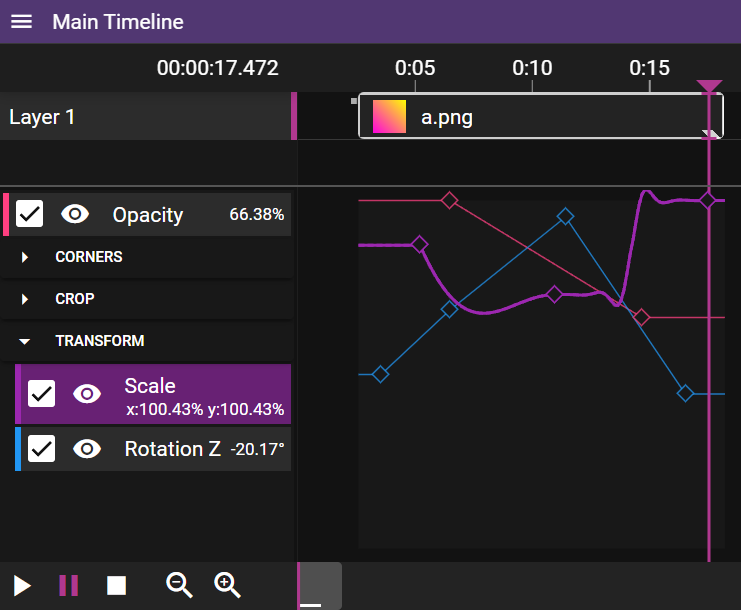Select last red Opacity keyframe diamond
The image size is (741, 610).
(641, 317)
